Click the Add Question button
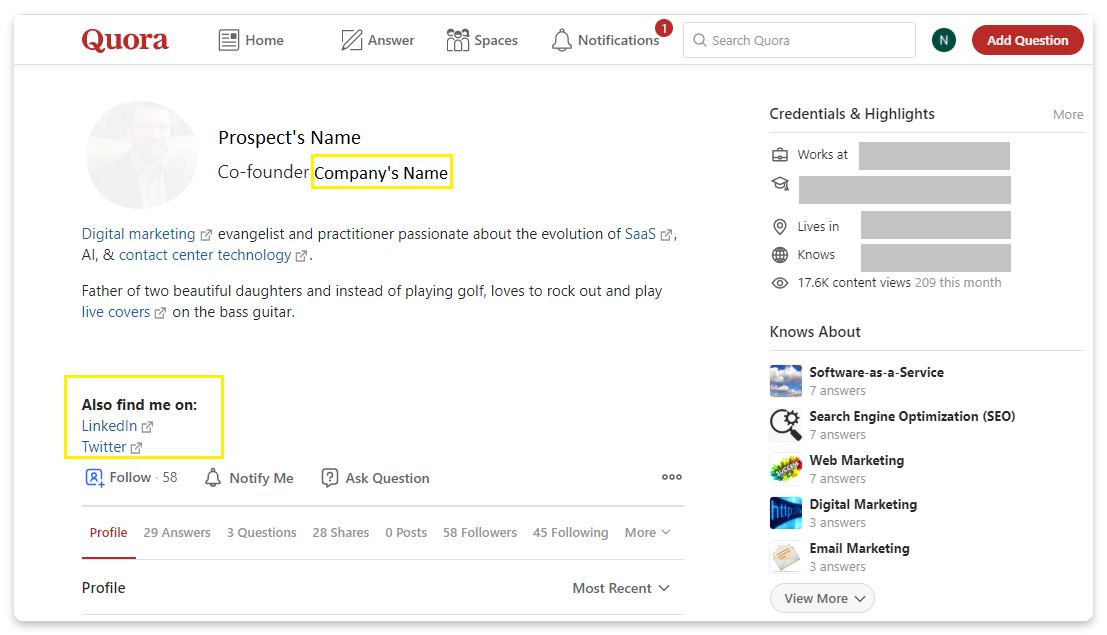This screenshot has width=1107, height=635. click(1027, 40)
